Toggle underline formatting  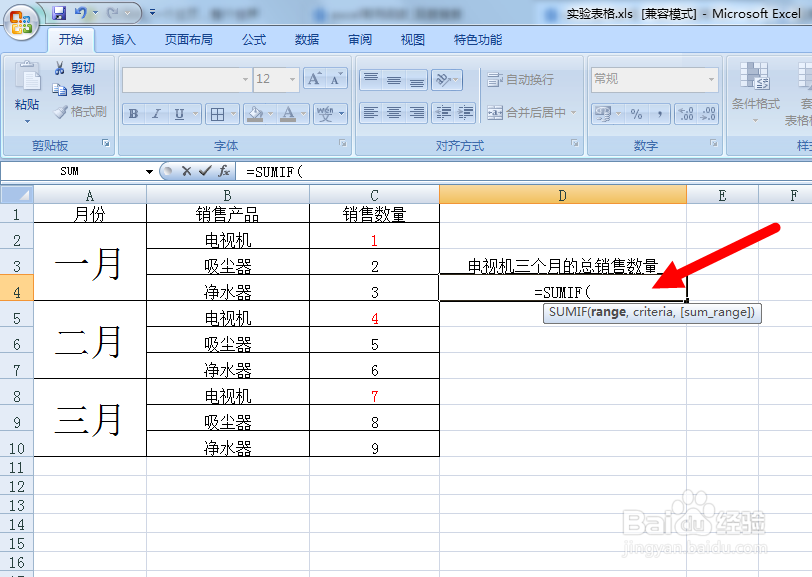(179, 113)
